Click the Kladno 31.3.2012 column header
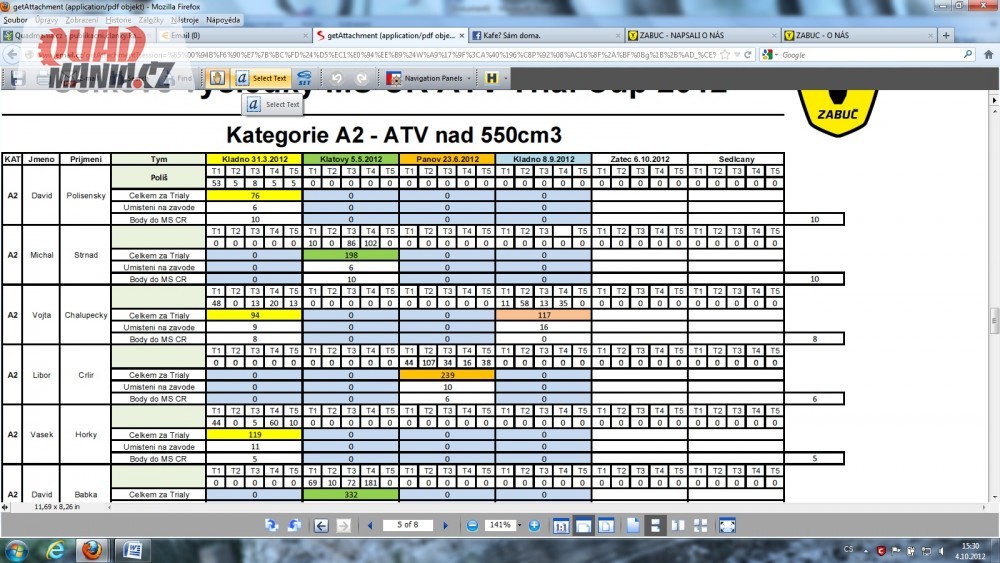Viewport: 1000px width, 563px height. [x=254, y=159]
